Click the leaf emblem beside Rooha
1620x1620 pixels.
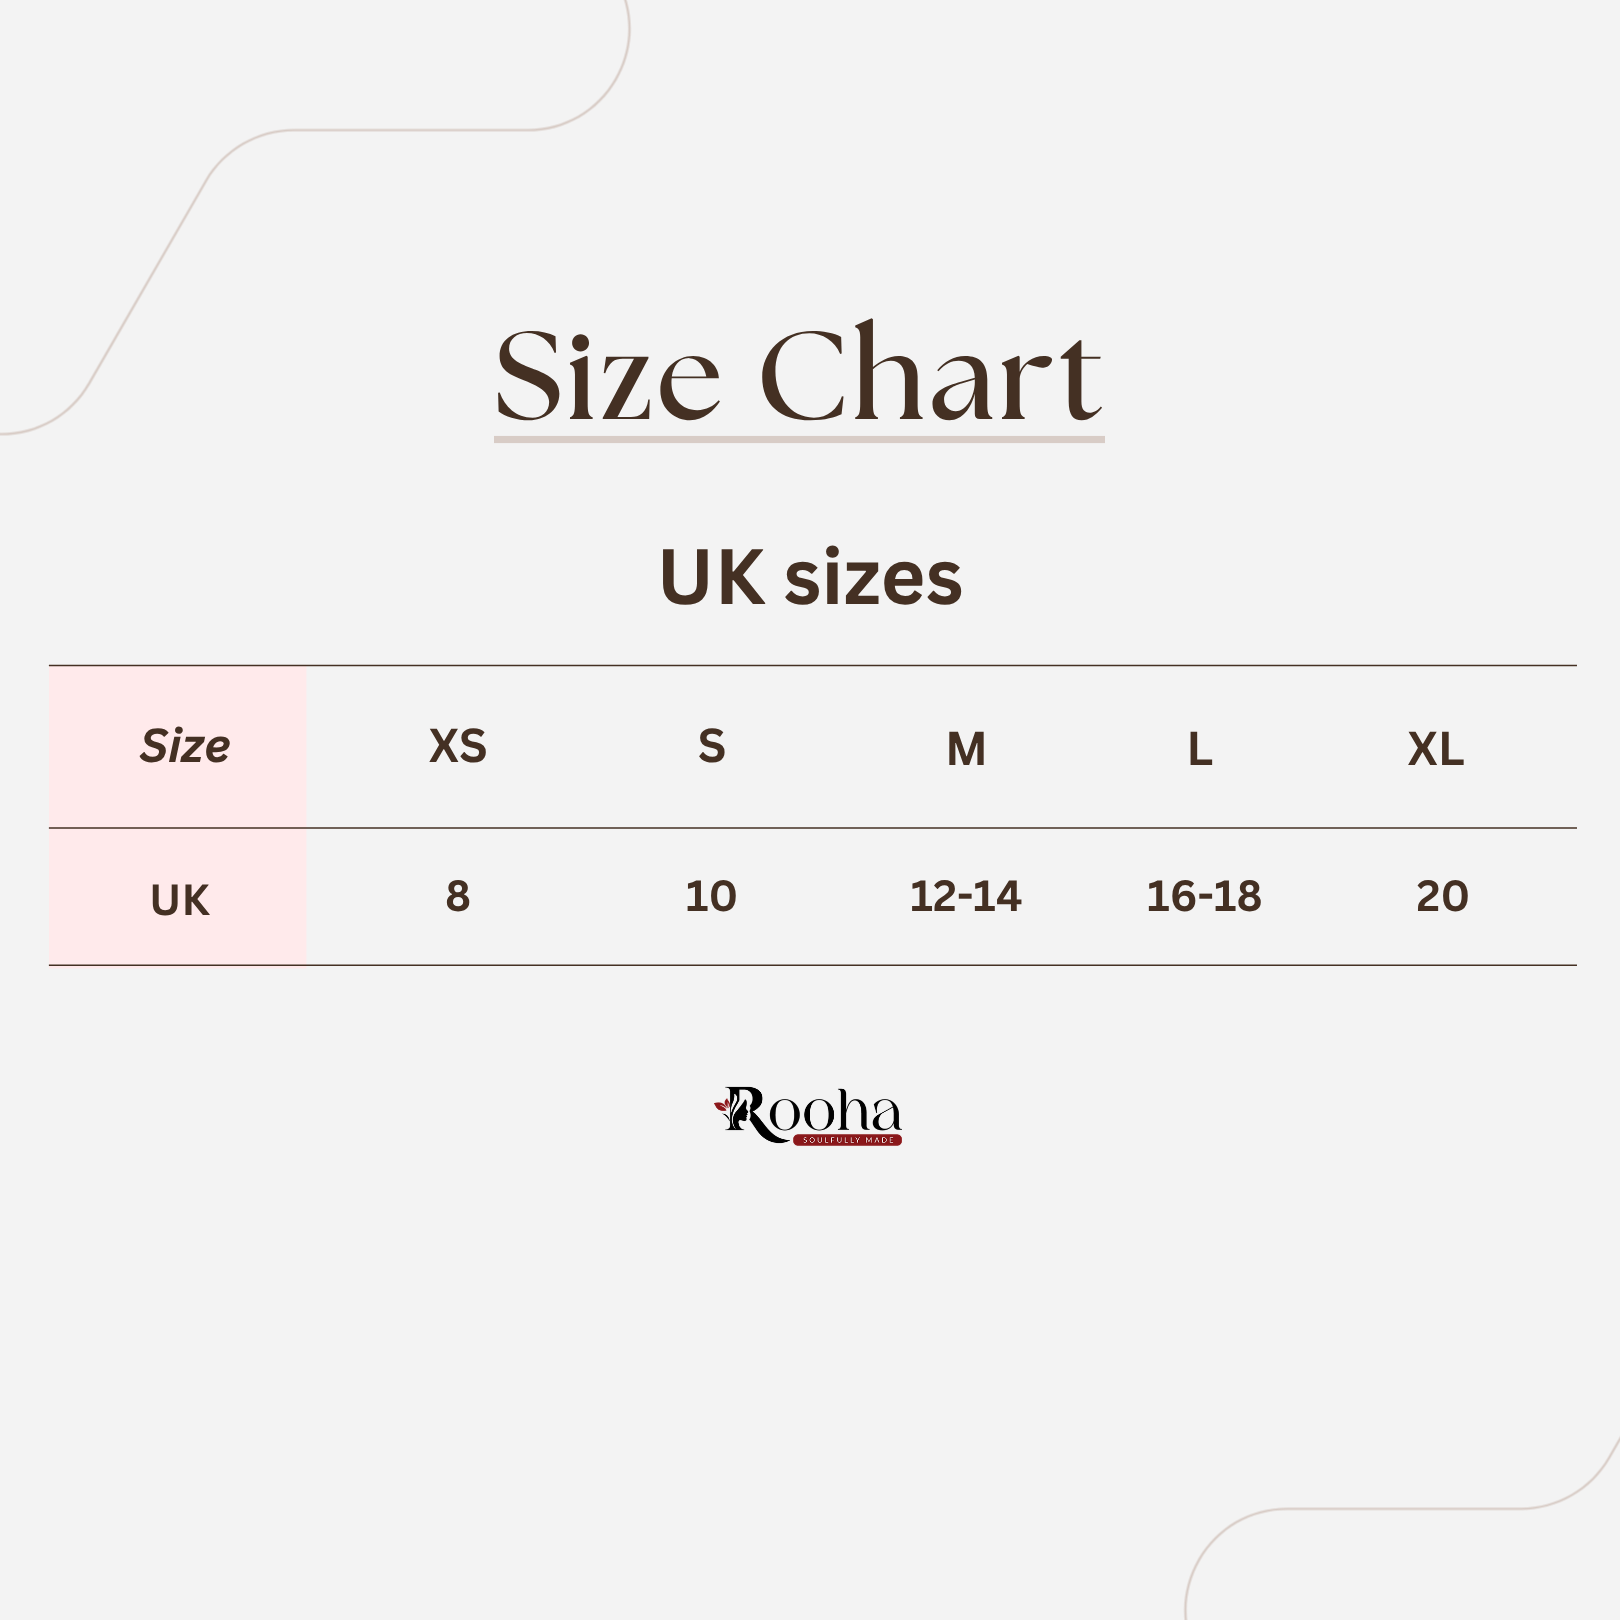point(723,1106)
